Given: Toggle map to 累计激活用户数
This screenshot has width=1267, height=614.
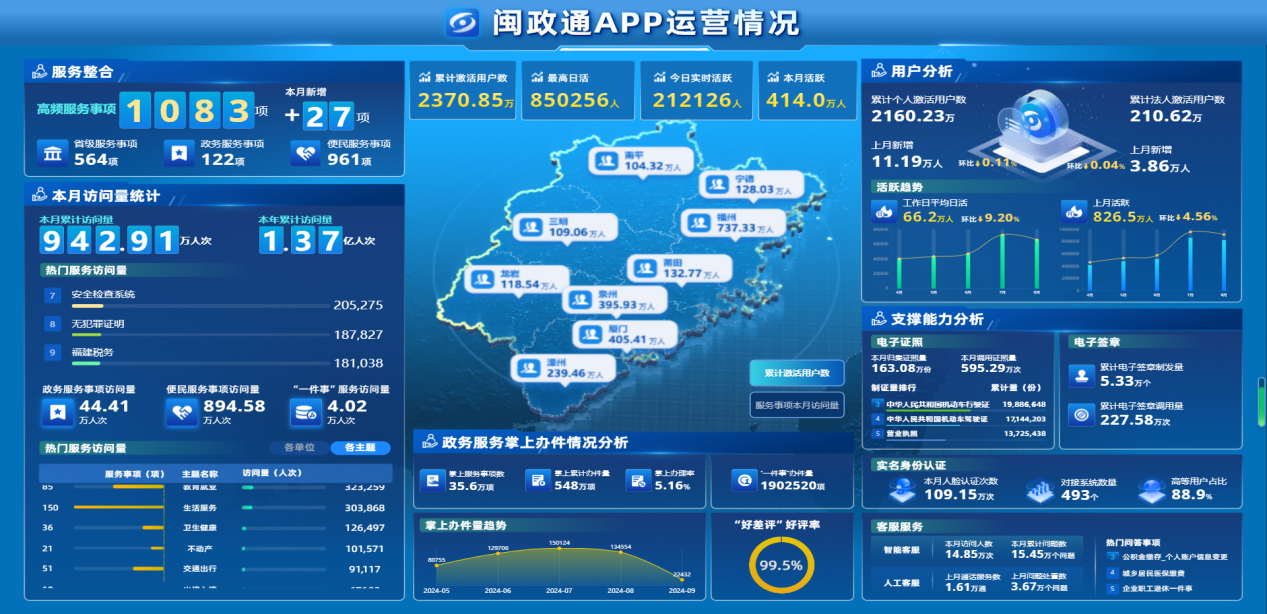Looking at the screenshot, I should 797,373.
